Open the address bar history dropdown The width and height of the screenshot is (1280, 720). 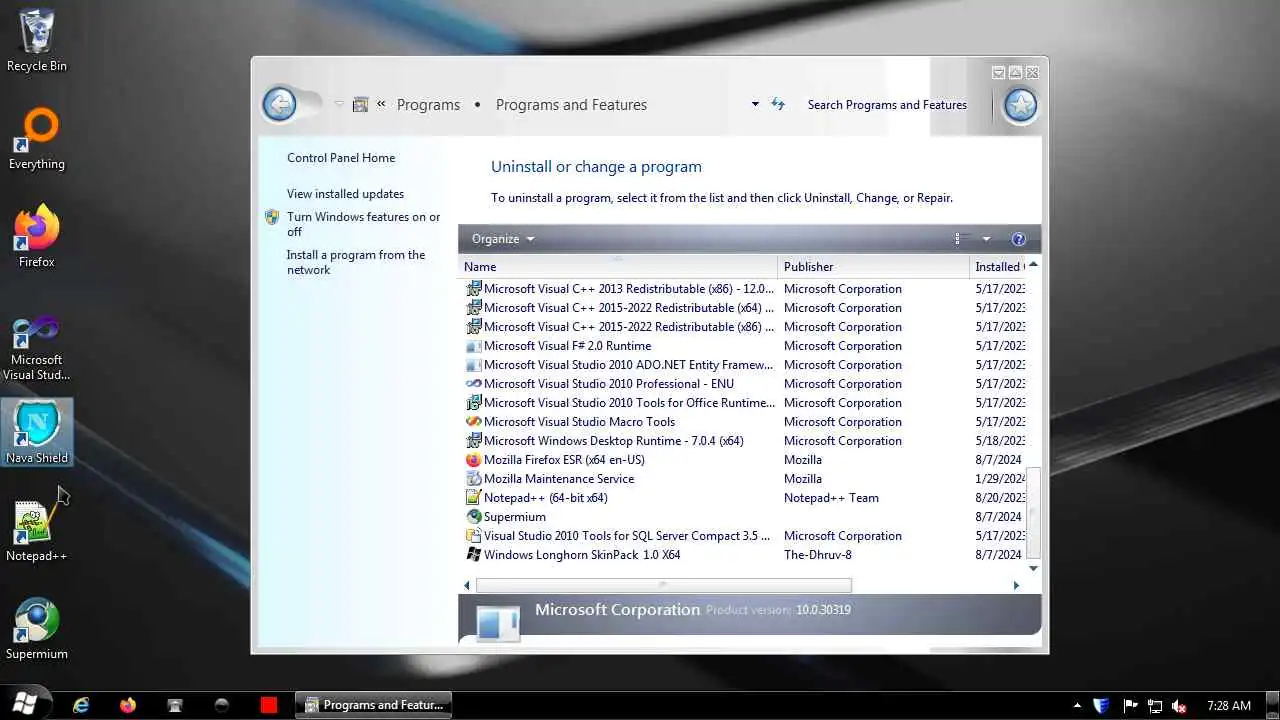[x=755, y=104]
